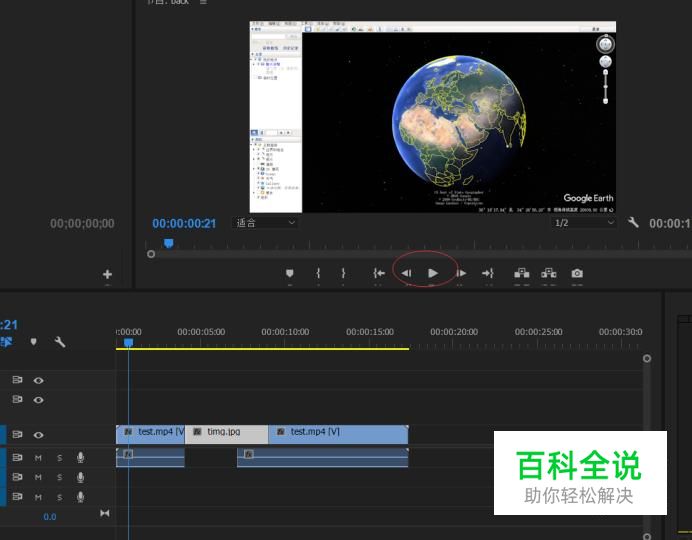This screenshot has width=692, height=540.
Task: Click the Mark Out button
Action: 343,274
